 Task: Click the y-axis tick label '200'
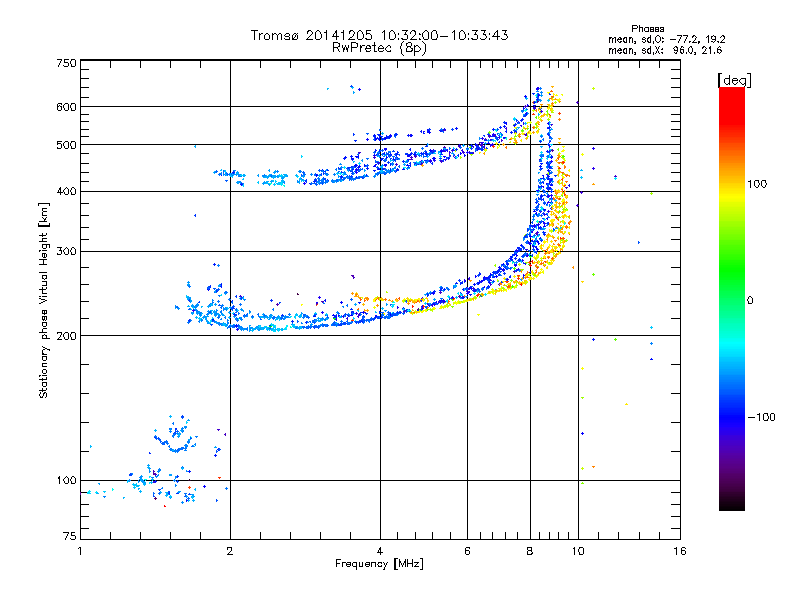coord(66,336)
